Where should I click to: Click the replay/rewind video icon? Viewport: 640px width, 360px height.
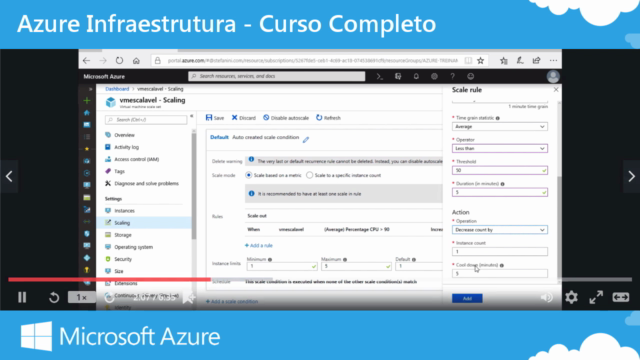coord(53,298)
